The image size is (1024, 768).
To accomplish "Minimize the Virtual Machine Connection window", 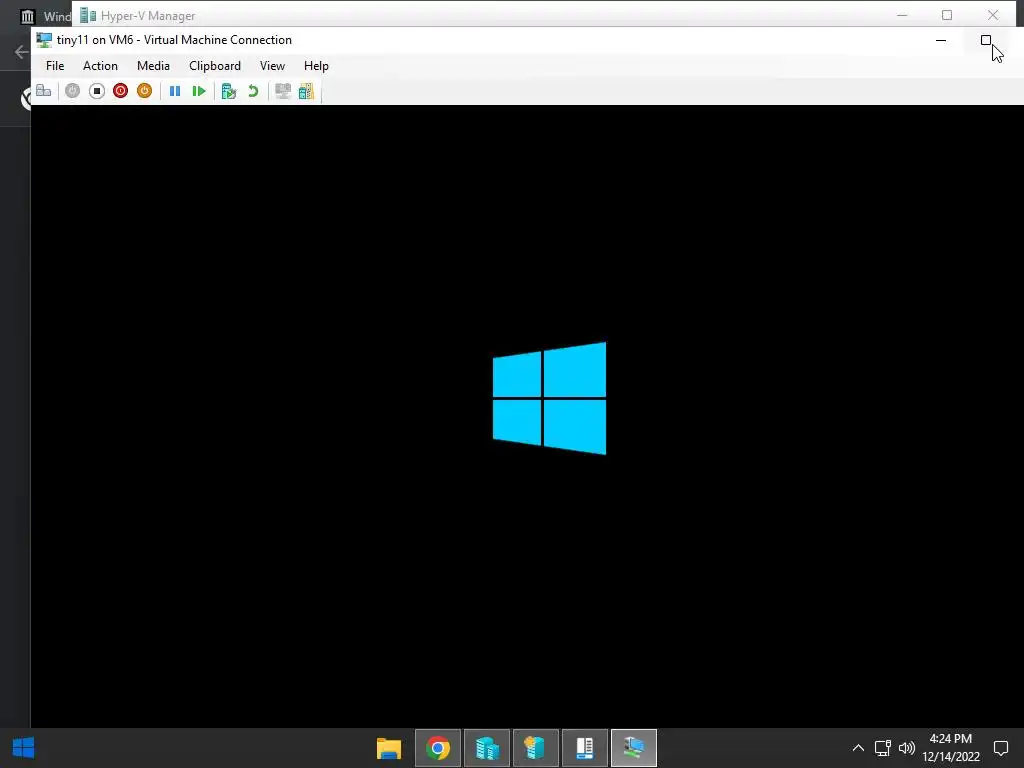I will (941, 40).
